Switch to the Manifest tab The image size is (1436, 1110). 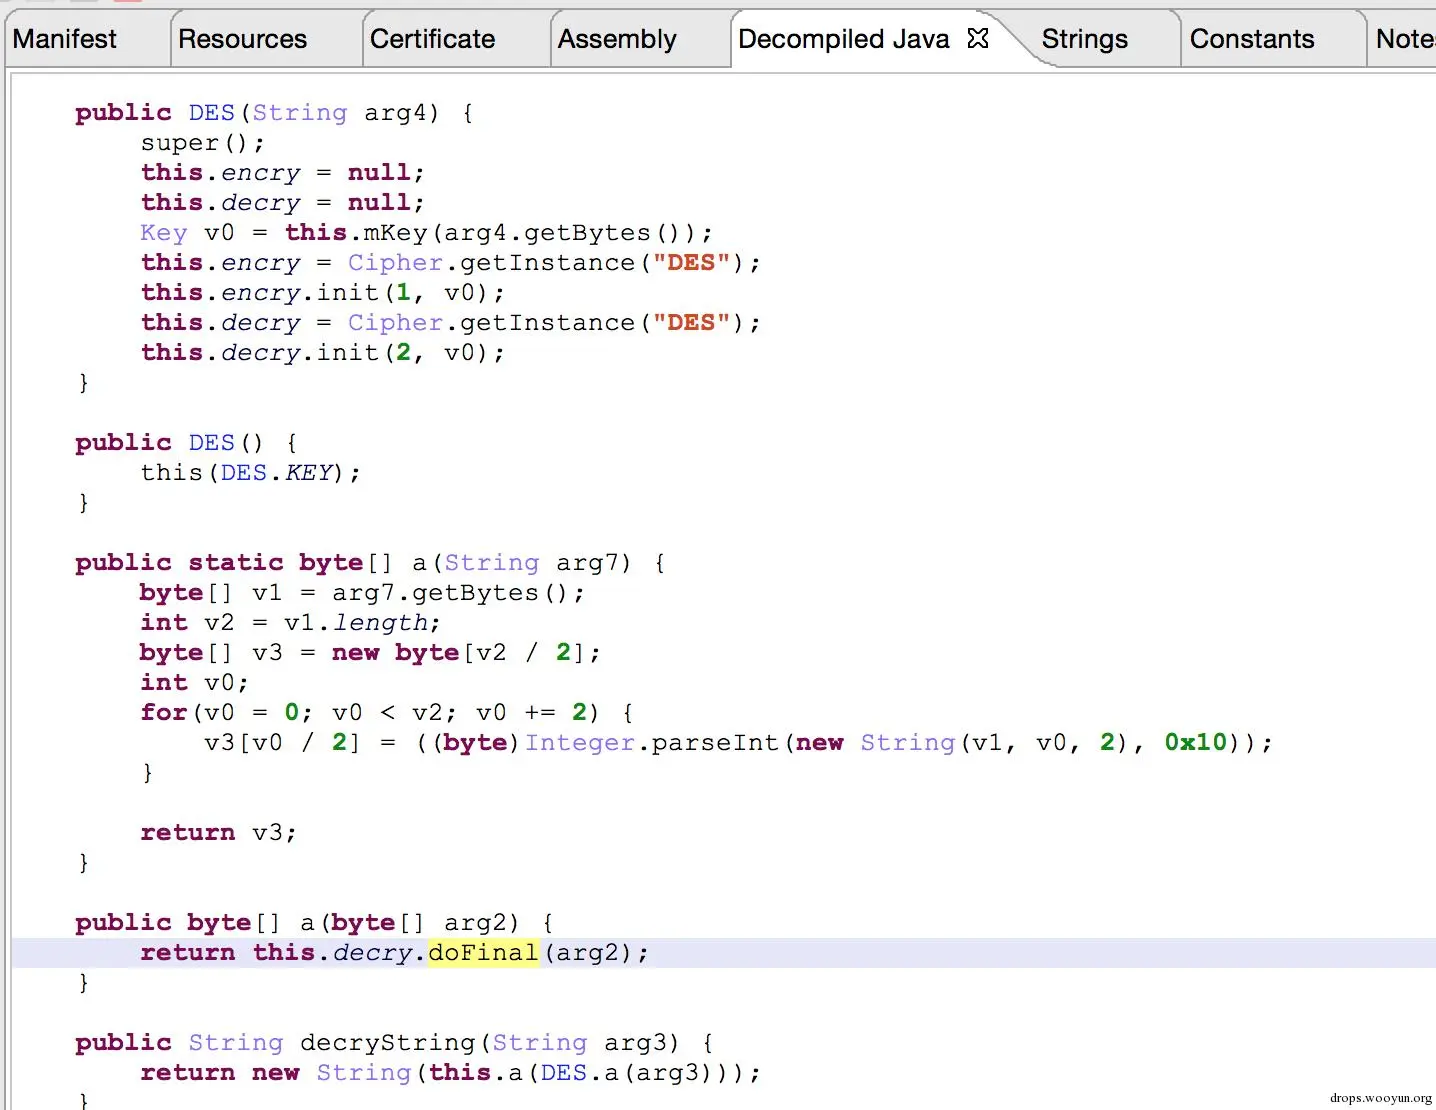(65, 39)
